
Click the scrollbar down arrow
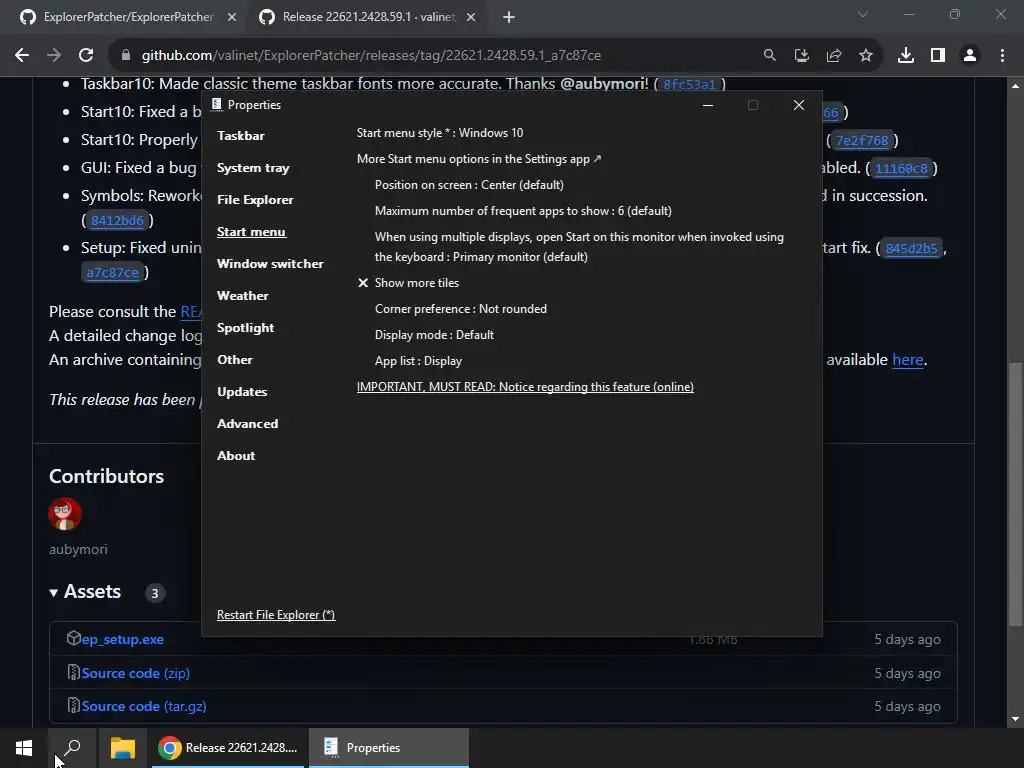[x=1015, y=719]
